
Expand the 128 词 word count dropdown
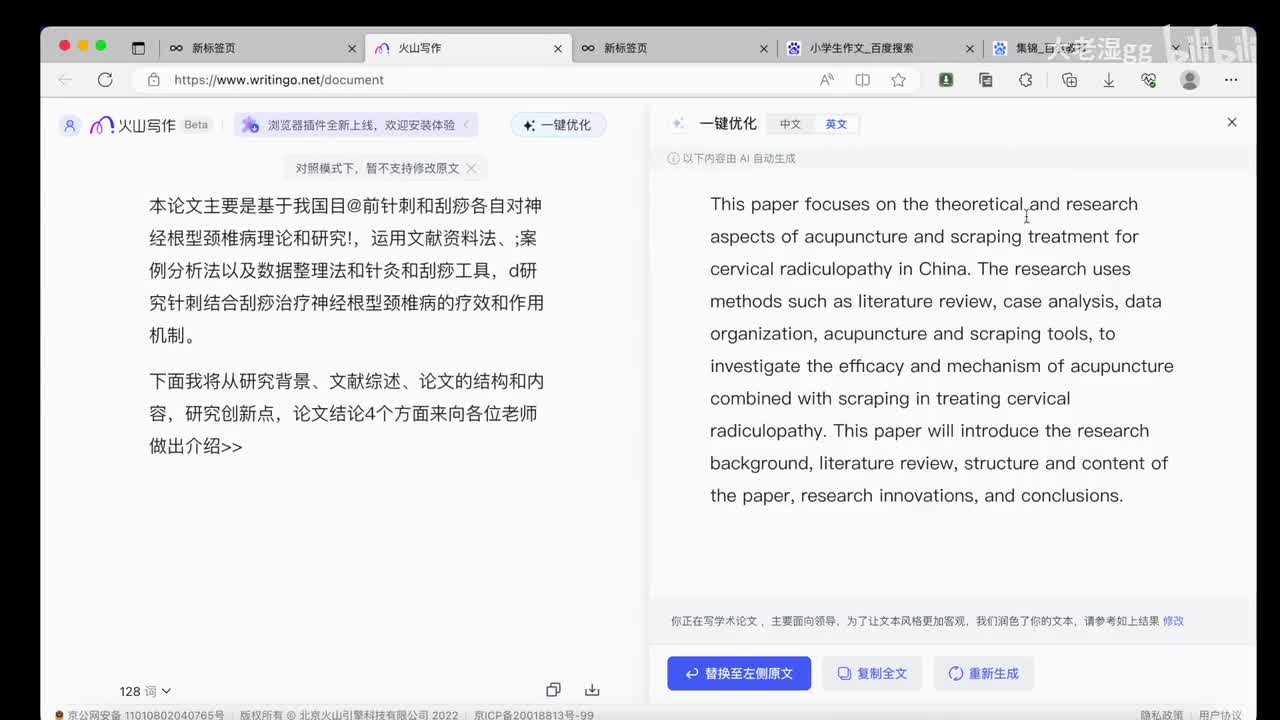click(145, 691)
